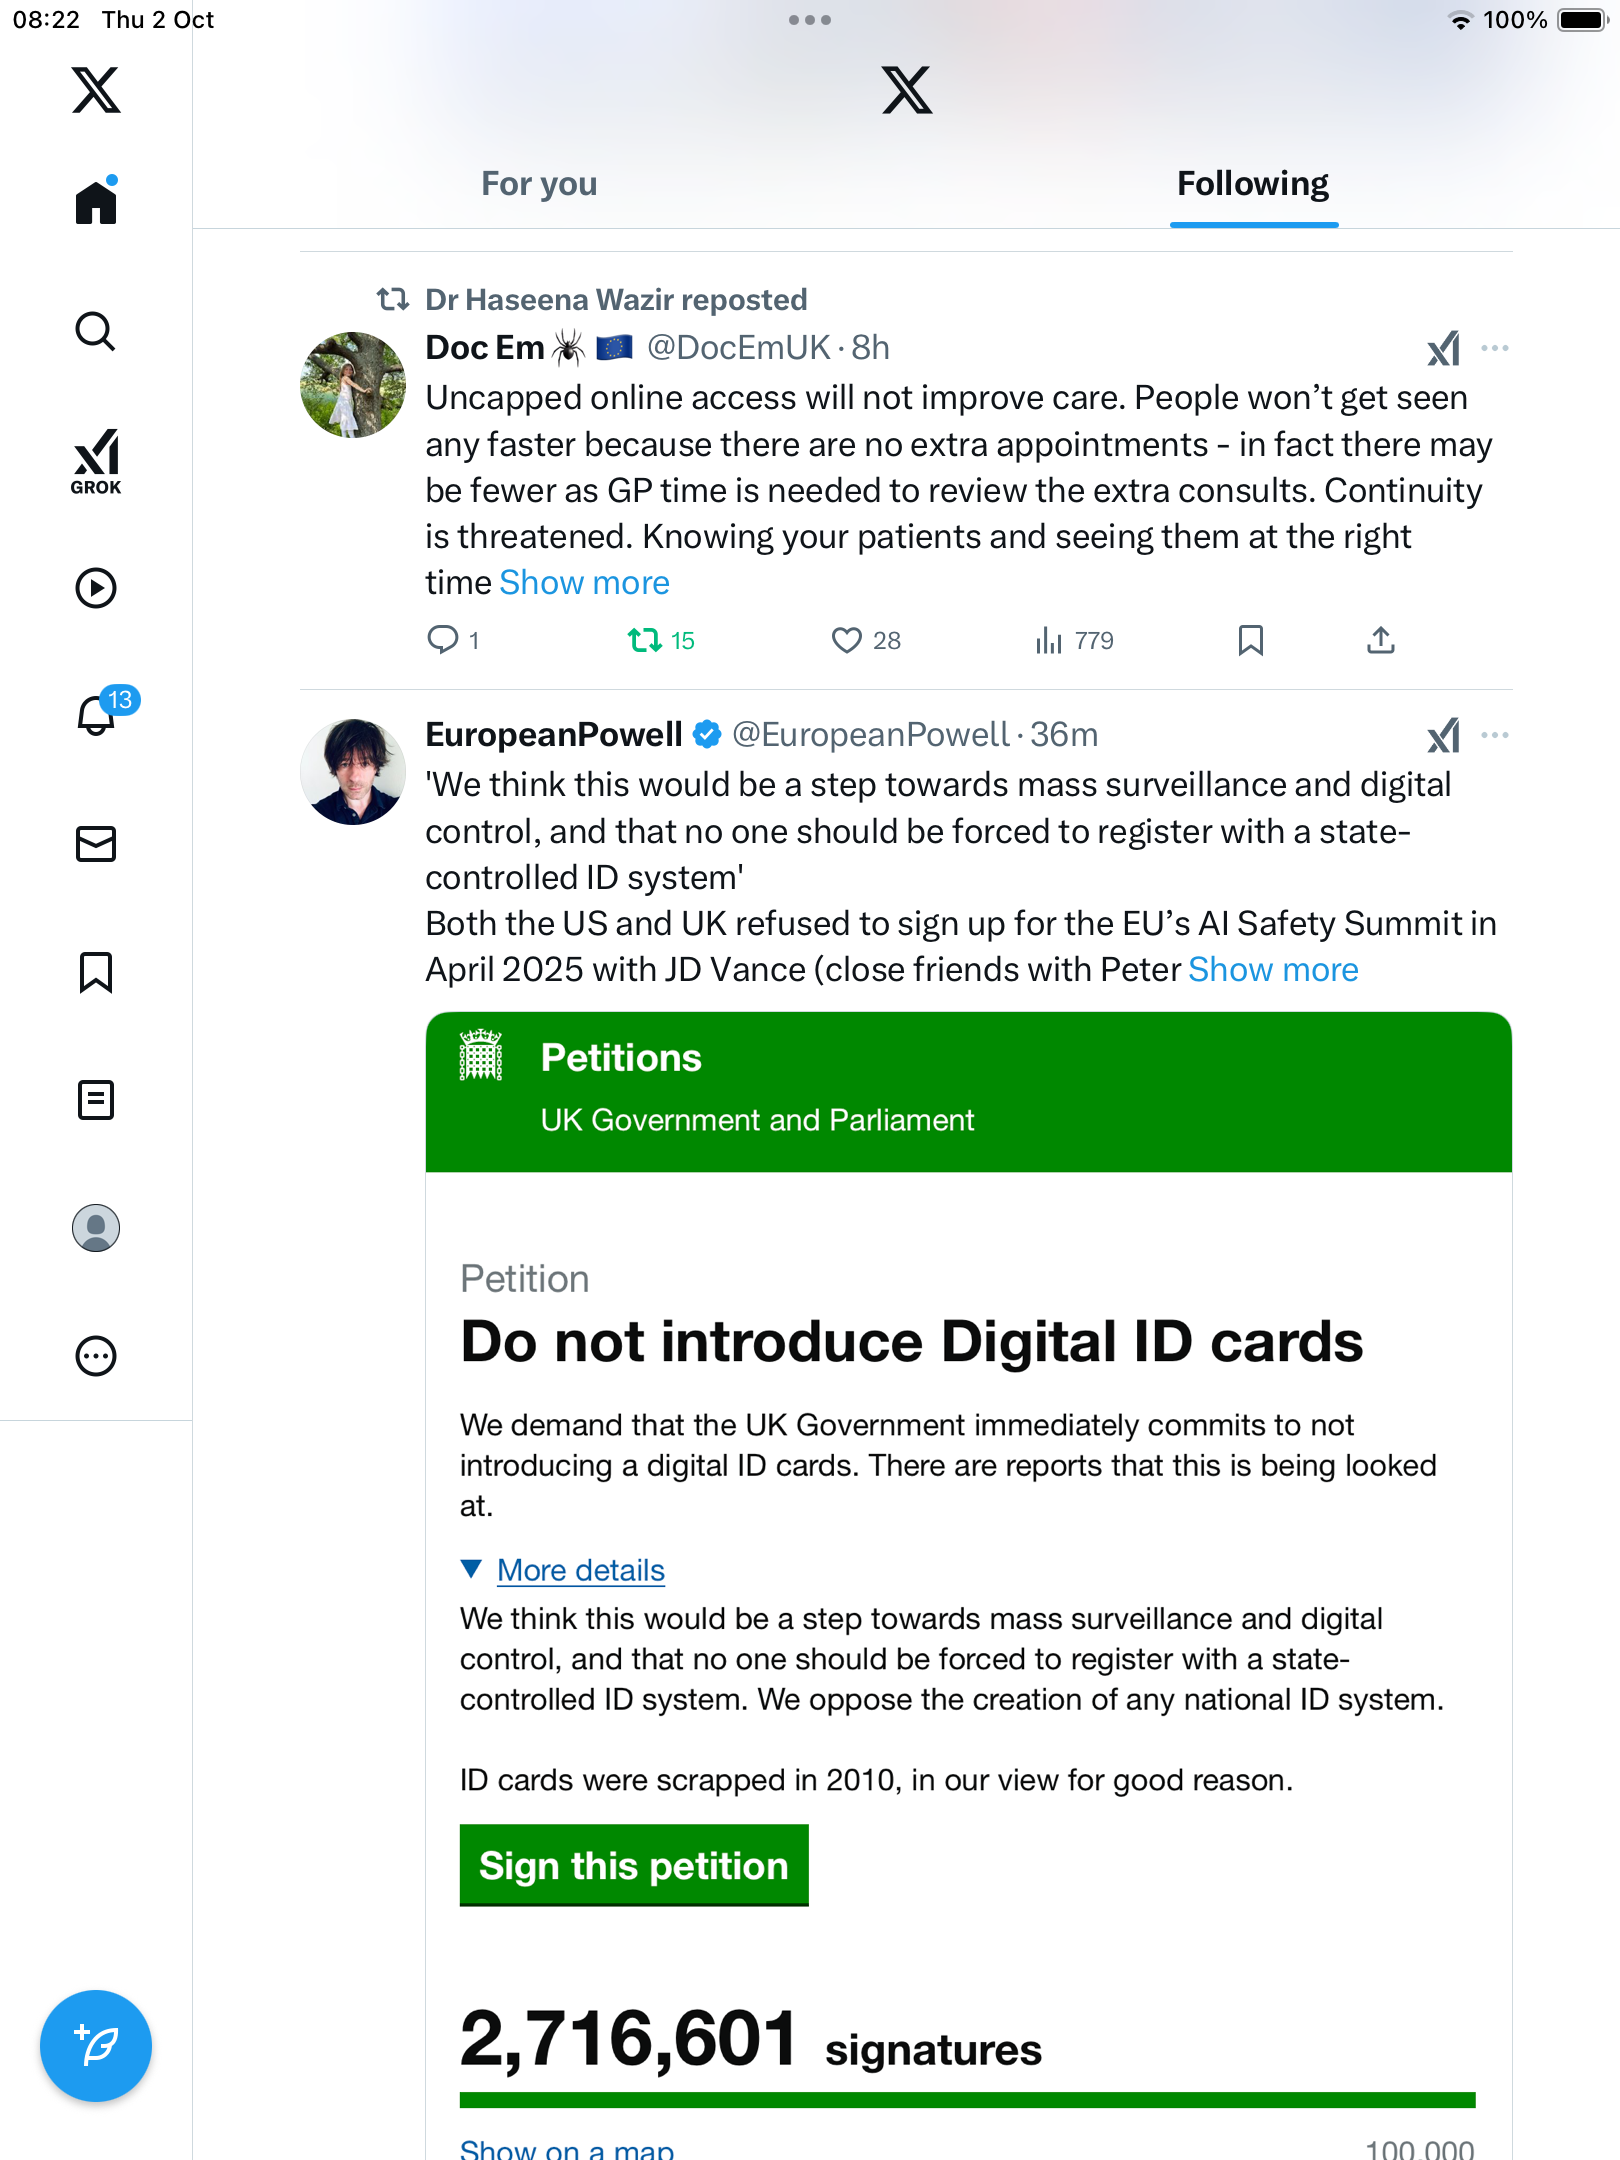Open sidebar Bookmarks icon
This screenshot has height=2160, width=1620.
coord(96,972)
